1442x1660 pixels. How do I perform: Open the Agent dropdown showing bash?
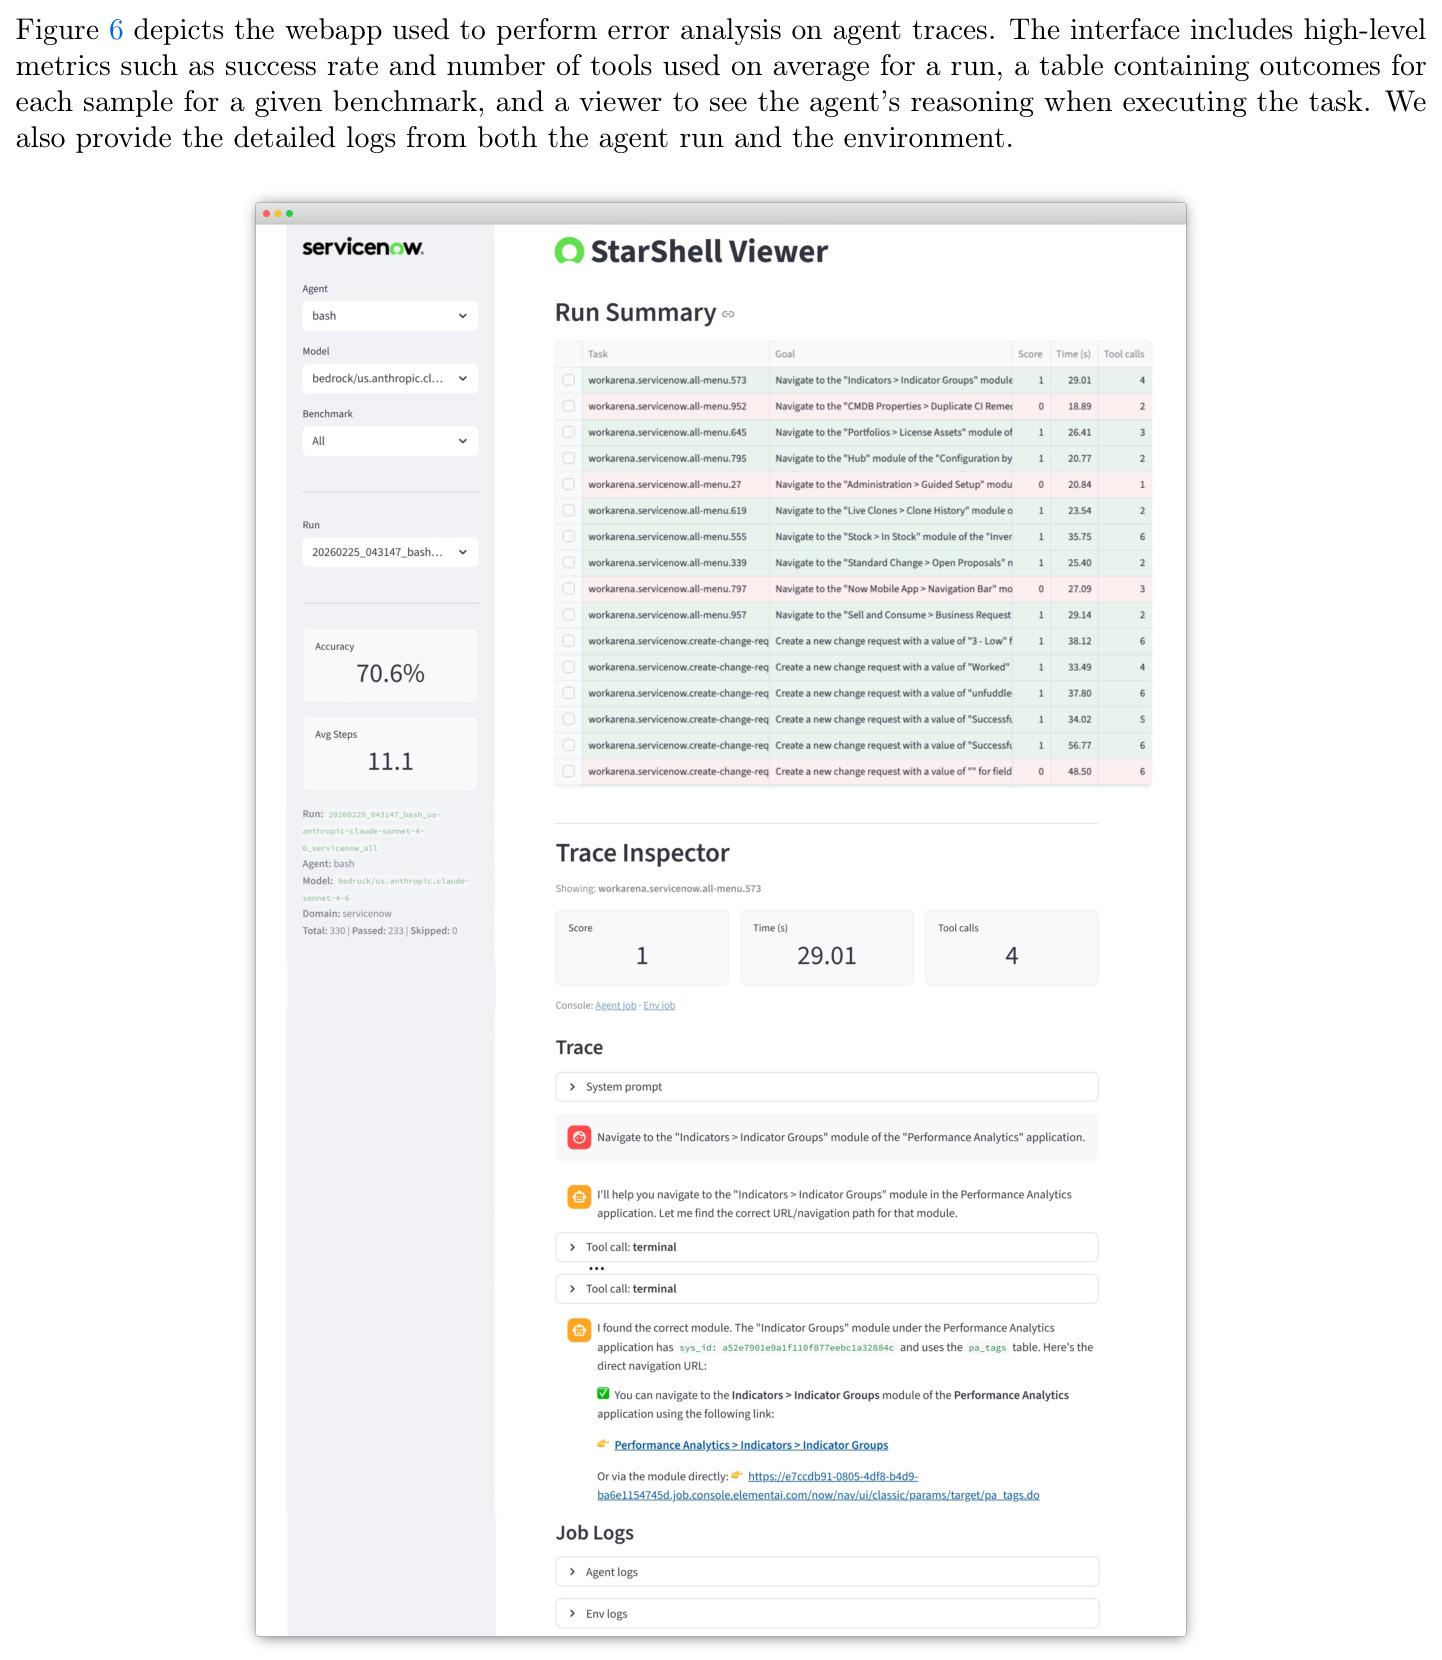click(x=390, y=316)
